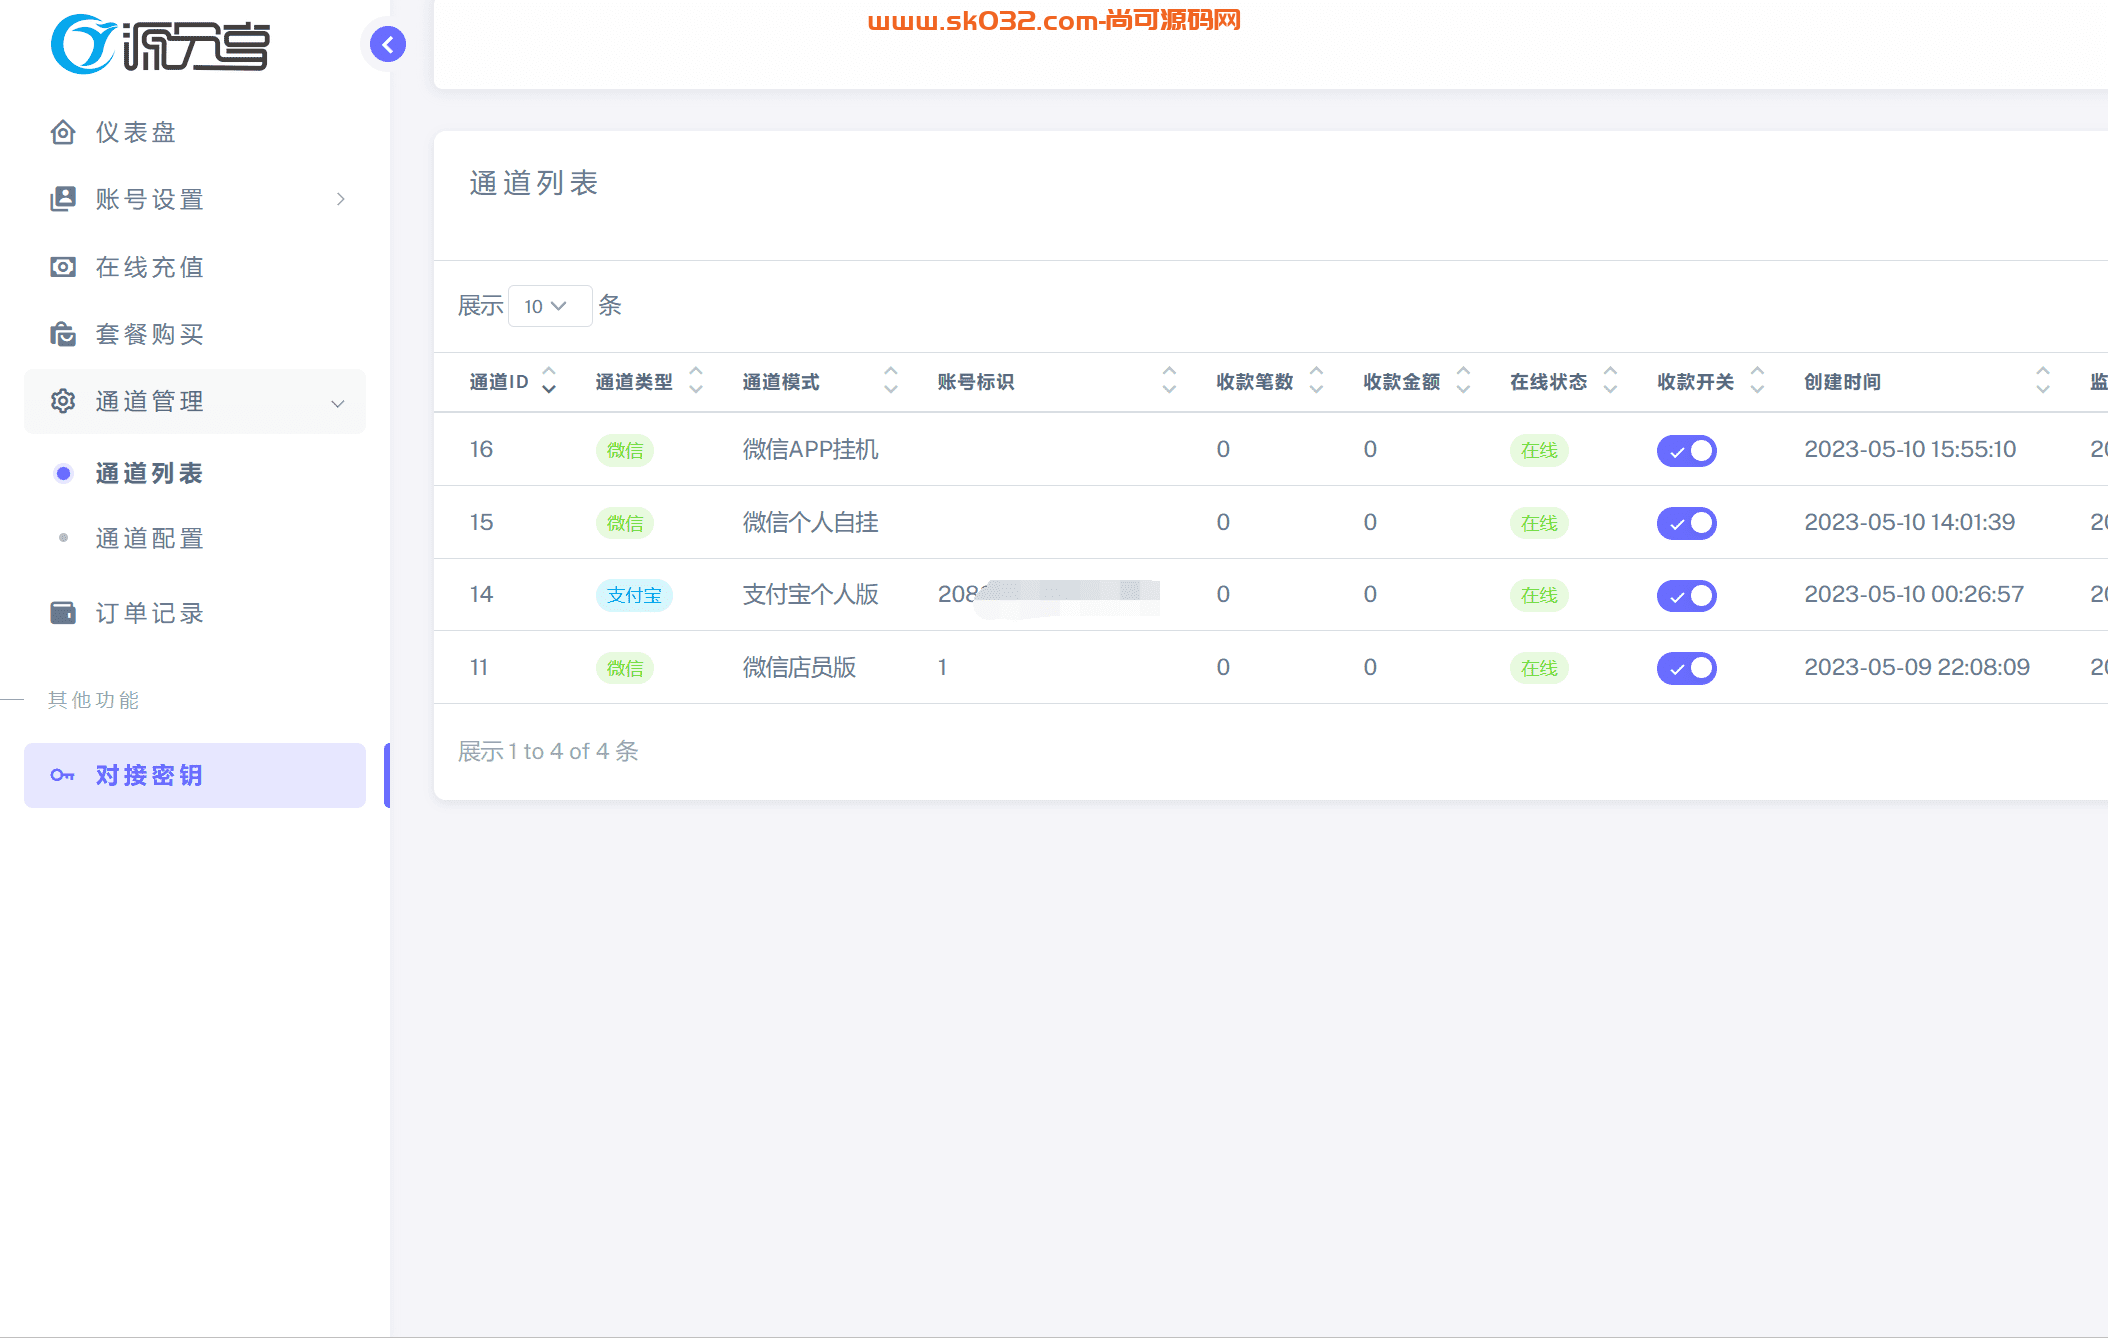2108x1338 pixels.
Task: Click the 账号设置 profile icon
Action: 63,199
